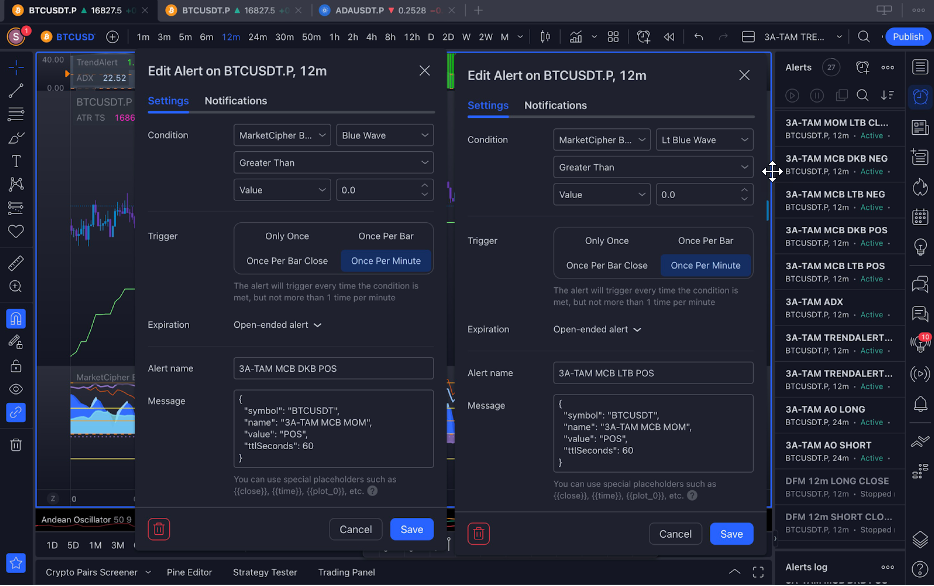Click the heart favorites icon in left toolbar
934x586 pixels.
pos(16,231)
